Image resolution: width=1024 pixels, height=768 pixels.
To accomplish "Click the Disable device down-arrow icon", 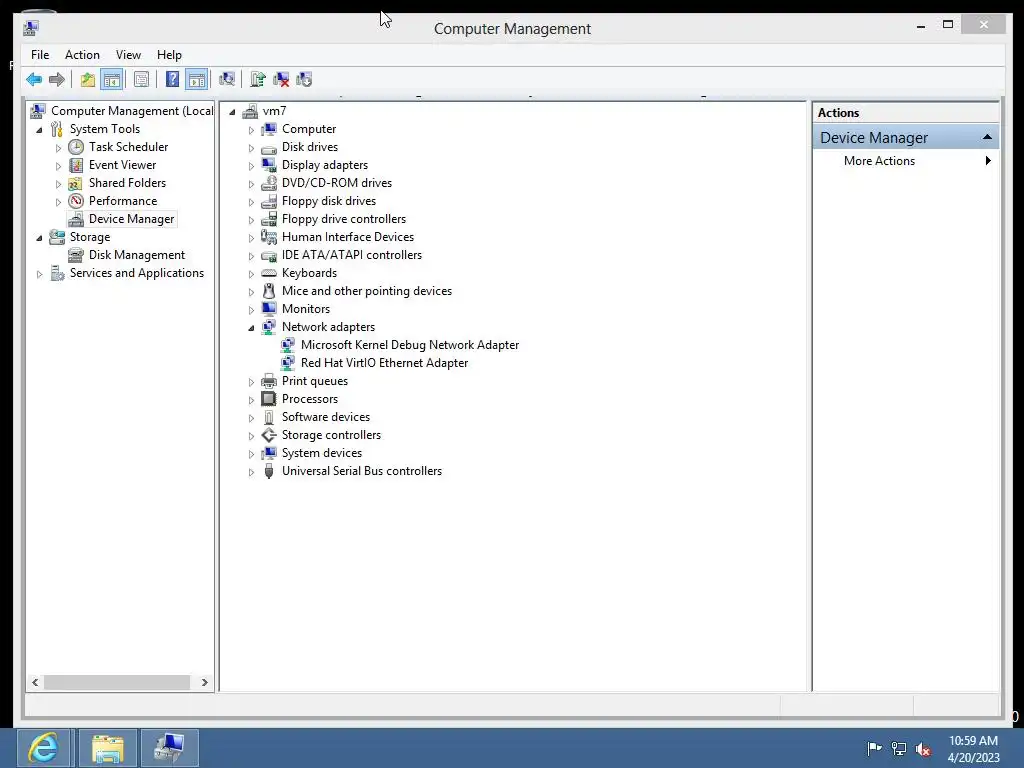I will click(x=304, y=80).
